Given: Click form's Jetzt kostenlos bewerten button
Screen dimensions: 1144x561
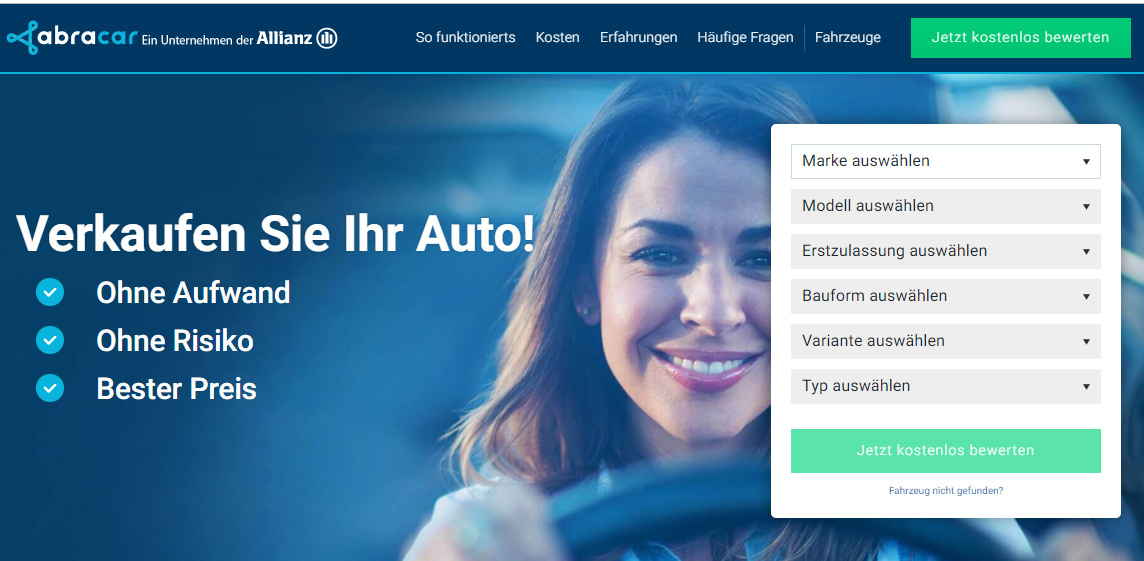Looking at the screenshot, I should tap(946, 451).
